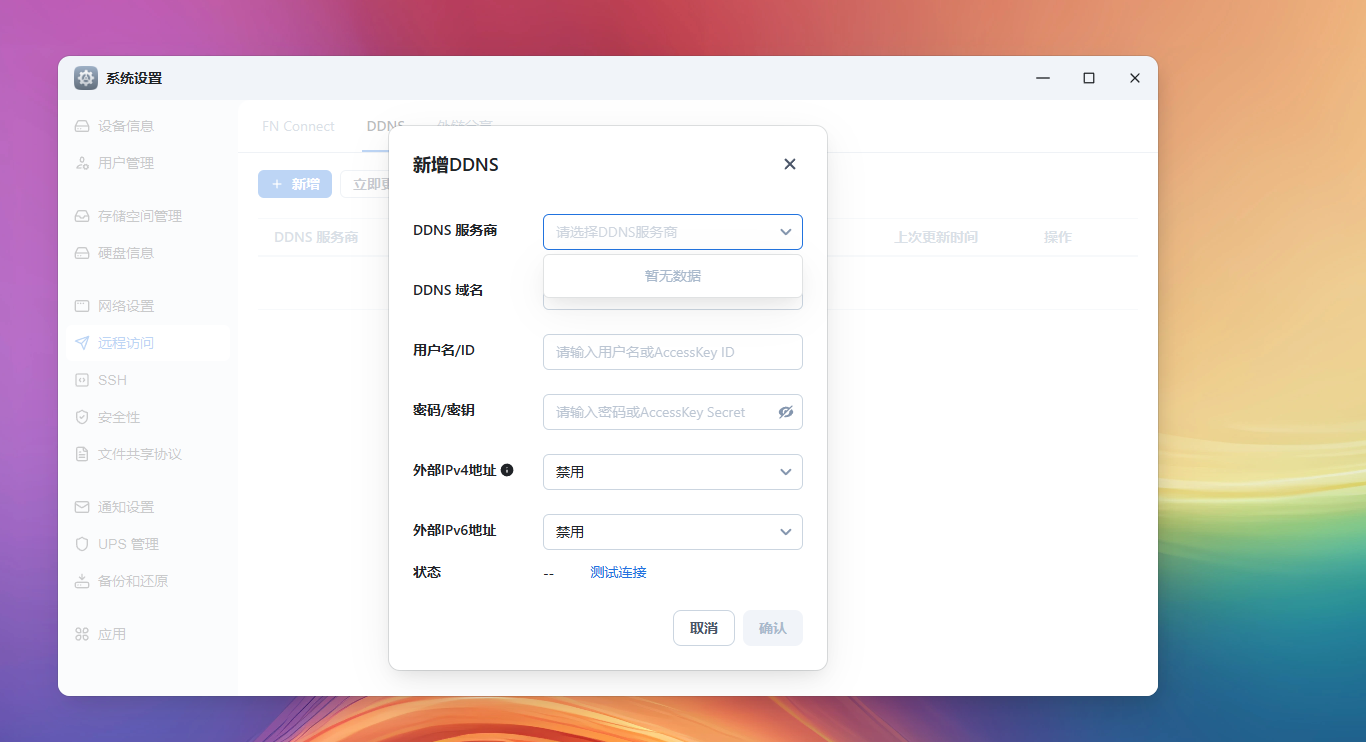This screenshot has height=742, width=1366.
Task: Open the DDNS 服务商 dropdown in the dialog
Action: [x=673, y=232]
